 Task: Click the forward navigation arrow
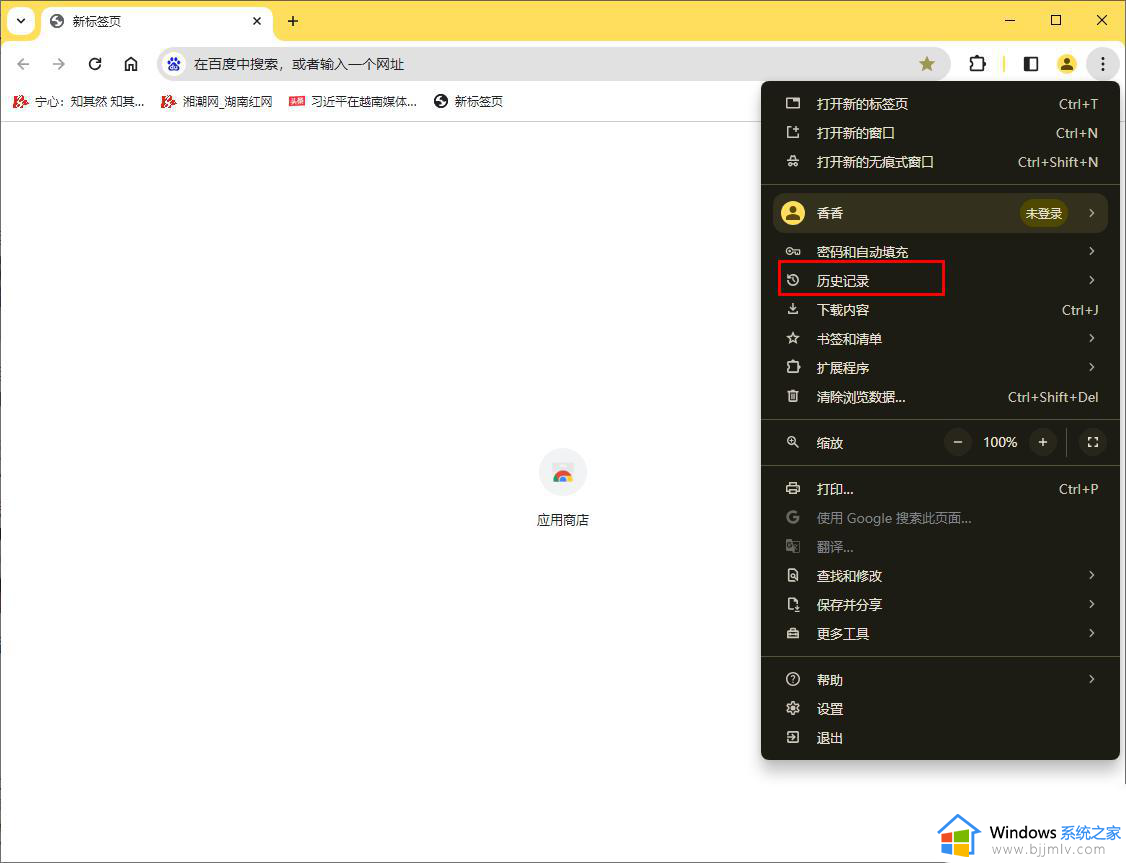click(x=59, y=64)
